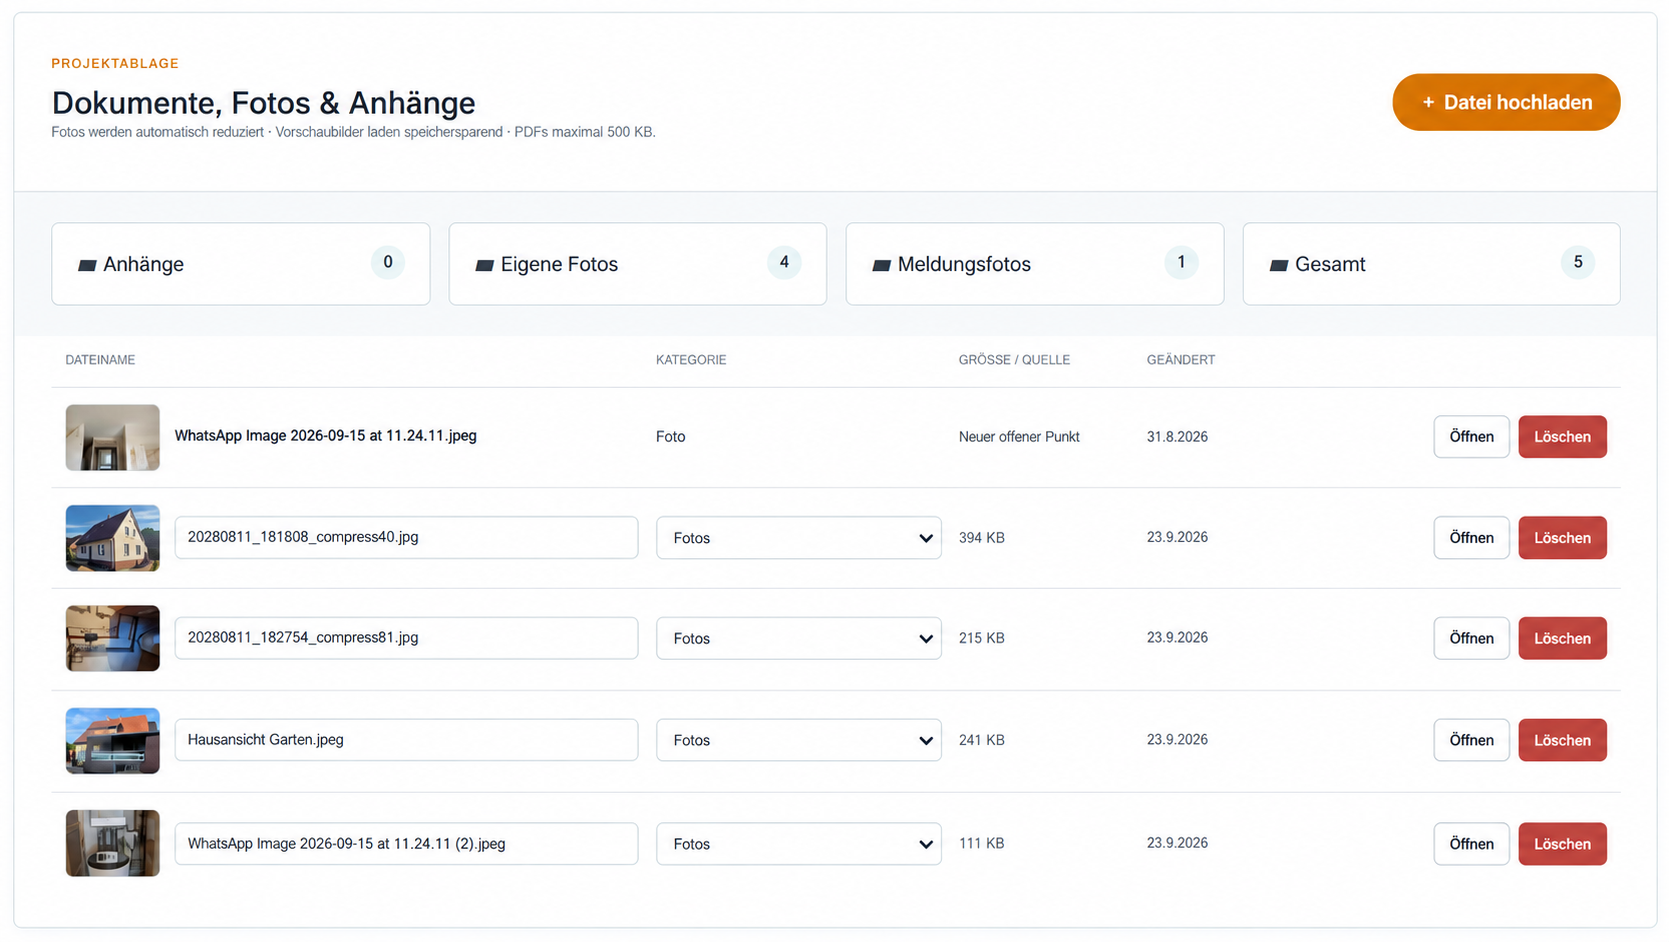Open the WhatsApp Image 11.24.11.jpeg Meldungsfoto via Öffnen
The width and height of the screenshot is (1669, 942).
coord(1471,437)
